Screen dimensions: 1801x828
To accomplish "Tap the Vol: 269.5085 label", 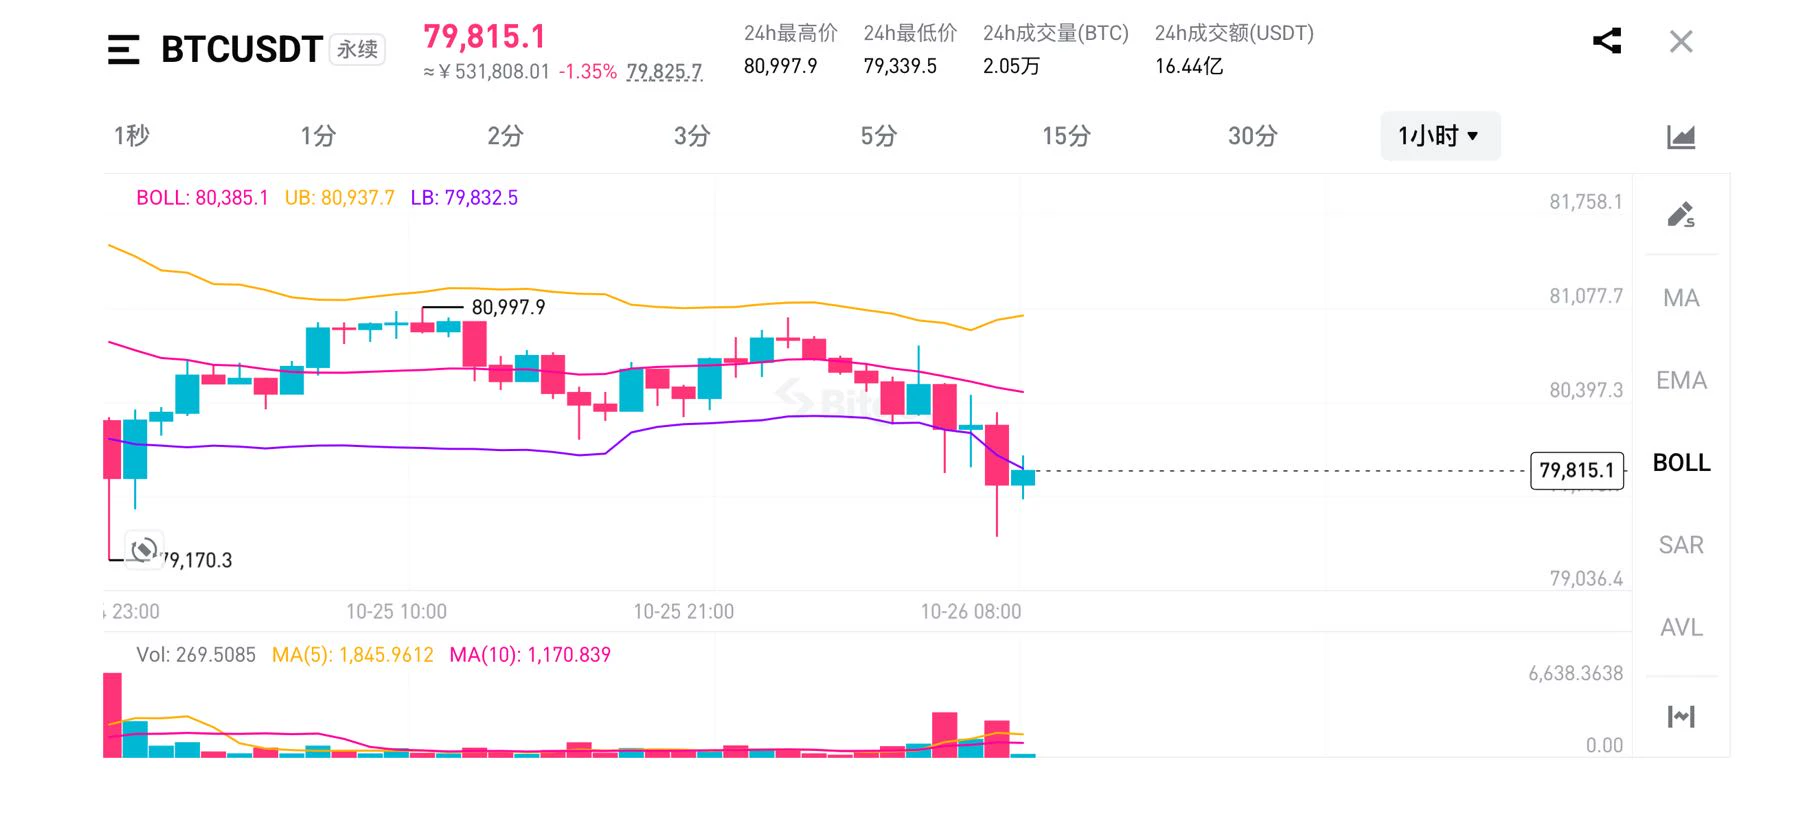I will 196,655.
